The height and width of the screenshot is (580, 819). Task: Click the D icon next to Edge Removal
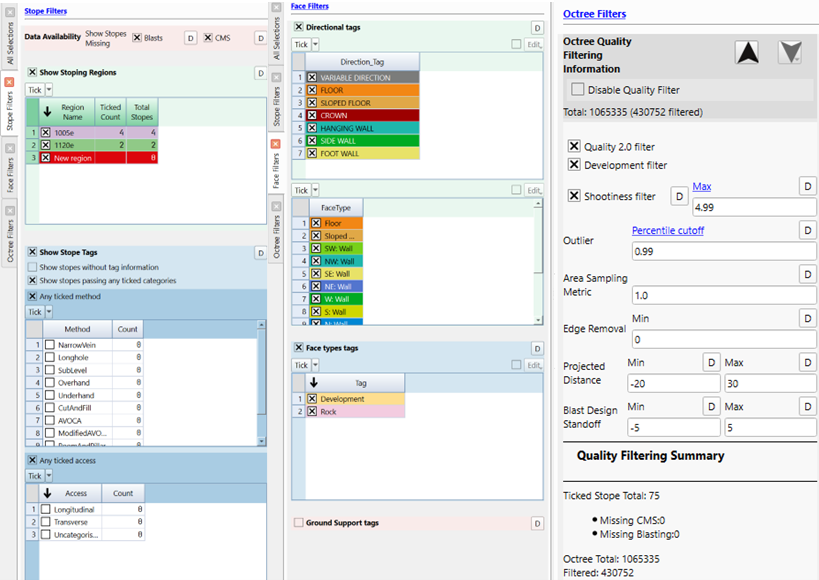[x=808, y=318]
